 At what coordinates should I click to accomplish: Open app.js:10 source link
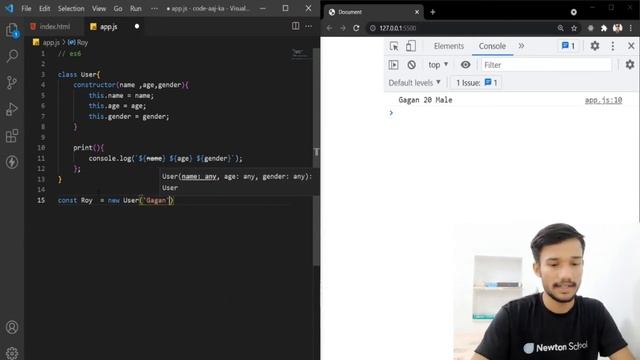click(x=603, y=100)
